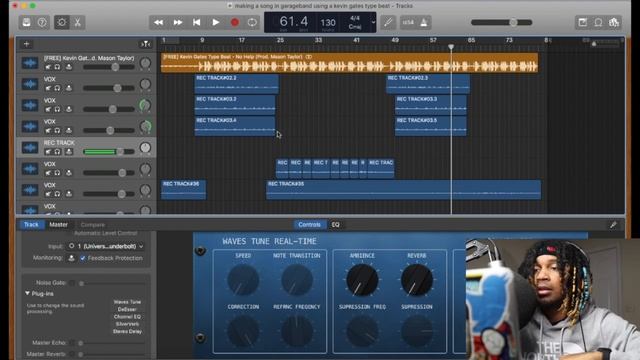Click the Kevin Gates track volume slider
Image resolution: width=640 pixels, height=360 pixels.
[x=109, y=67]
